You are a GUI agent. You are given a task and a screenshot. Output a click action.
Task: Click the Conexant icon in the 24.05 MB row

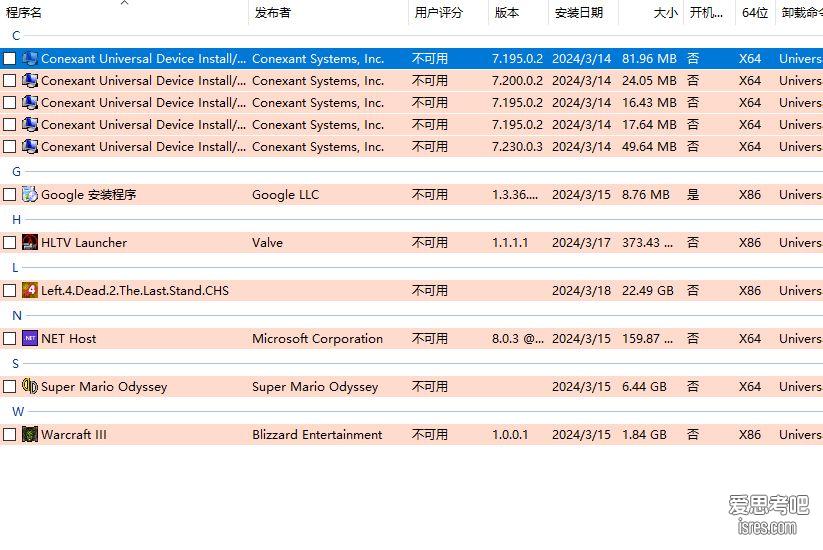[x=30, y=80]
